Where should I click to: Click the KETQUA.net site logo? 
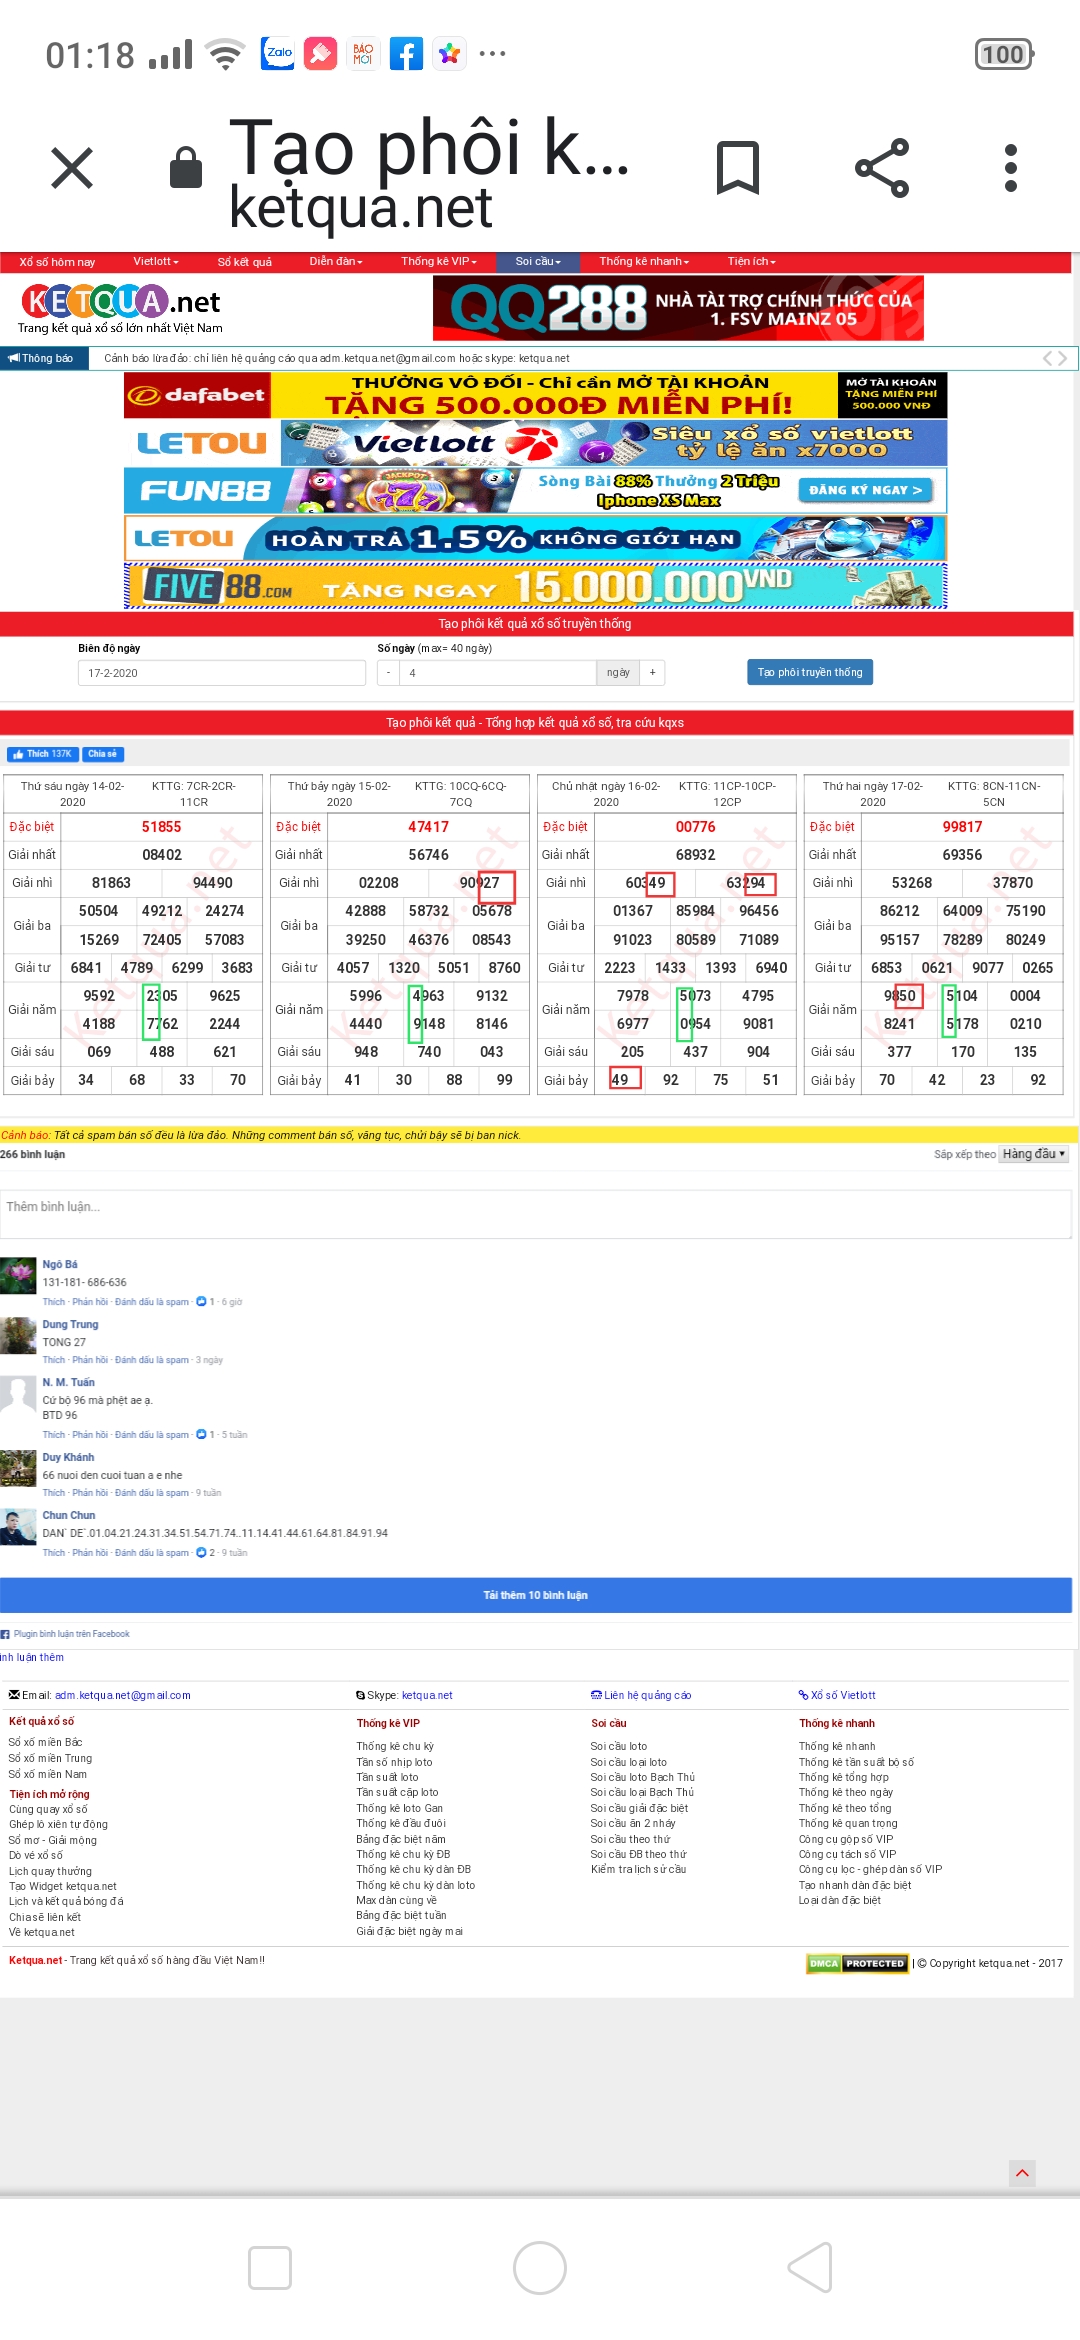[120, 309]
